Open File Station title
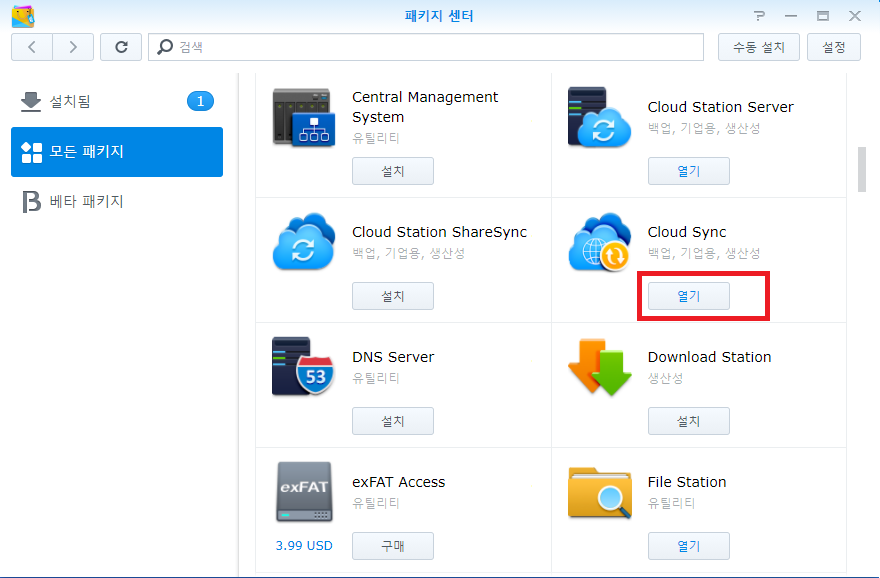880x578 pixels. pyautogui.click(x=687, y=483)
